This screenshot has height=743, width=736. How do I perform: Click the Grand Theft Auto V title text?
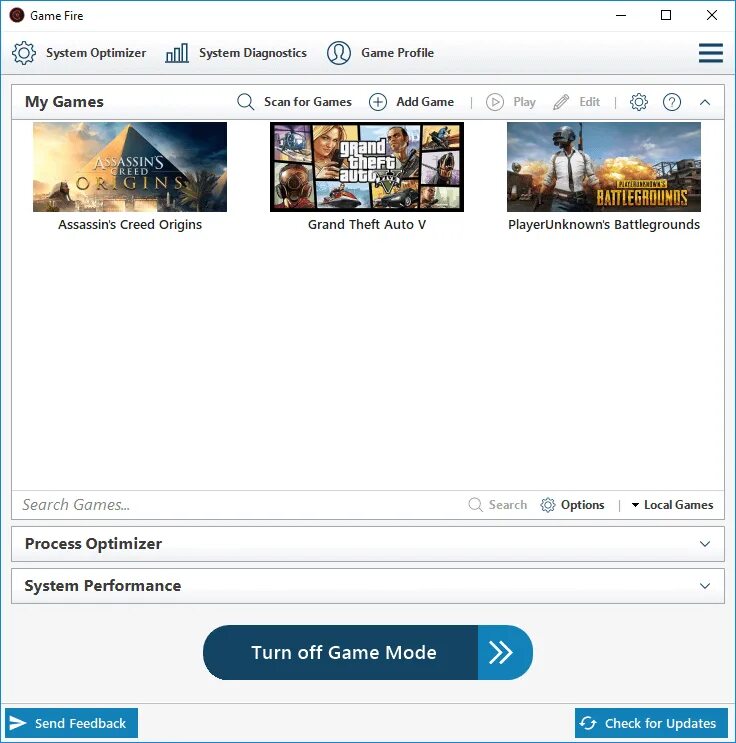coord(367,225)
